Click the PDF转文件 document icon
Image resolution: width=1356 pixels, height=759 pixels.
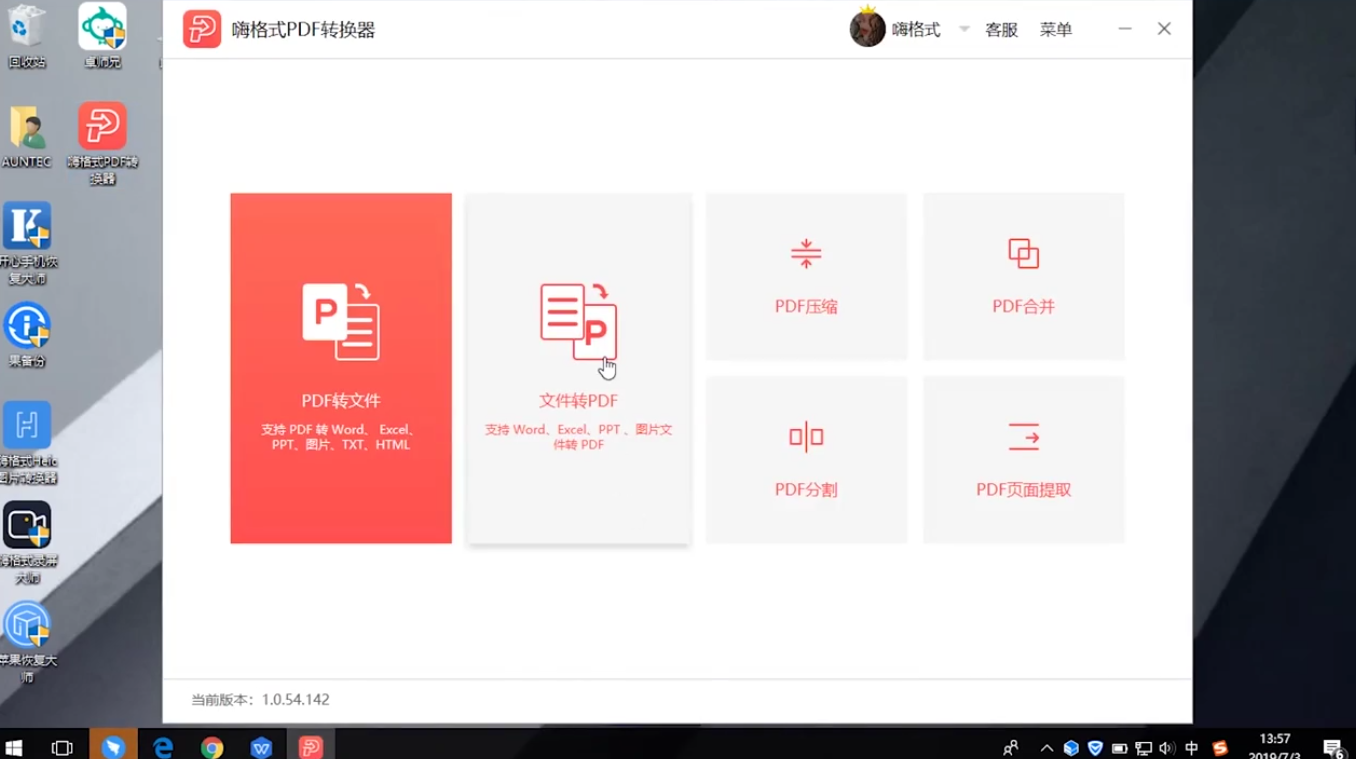pos(341,321)
